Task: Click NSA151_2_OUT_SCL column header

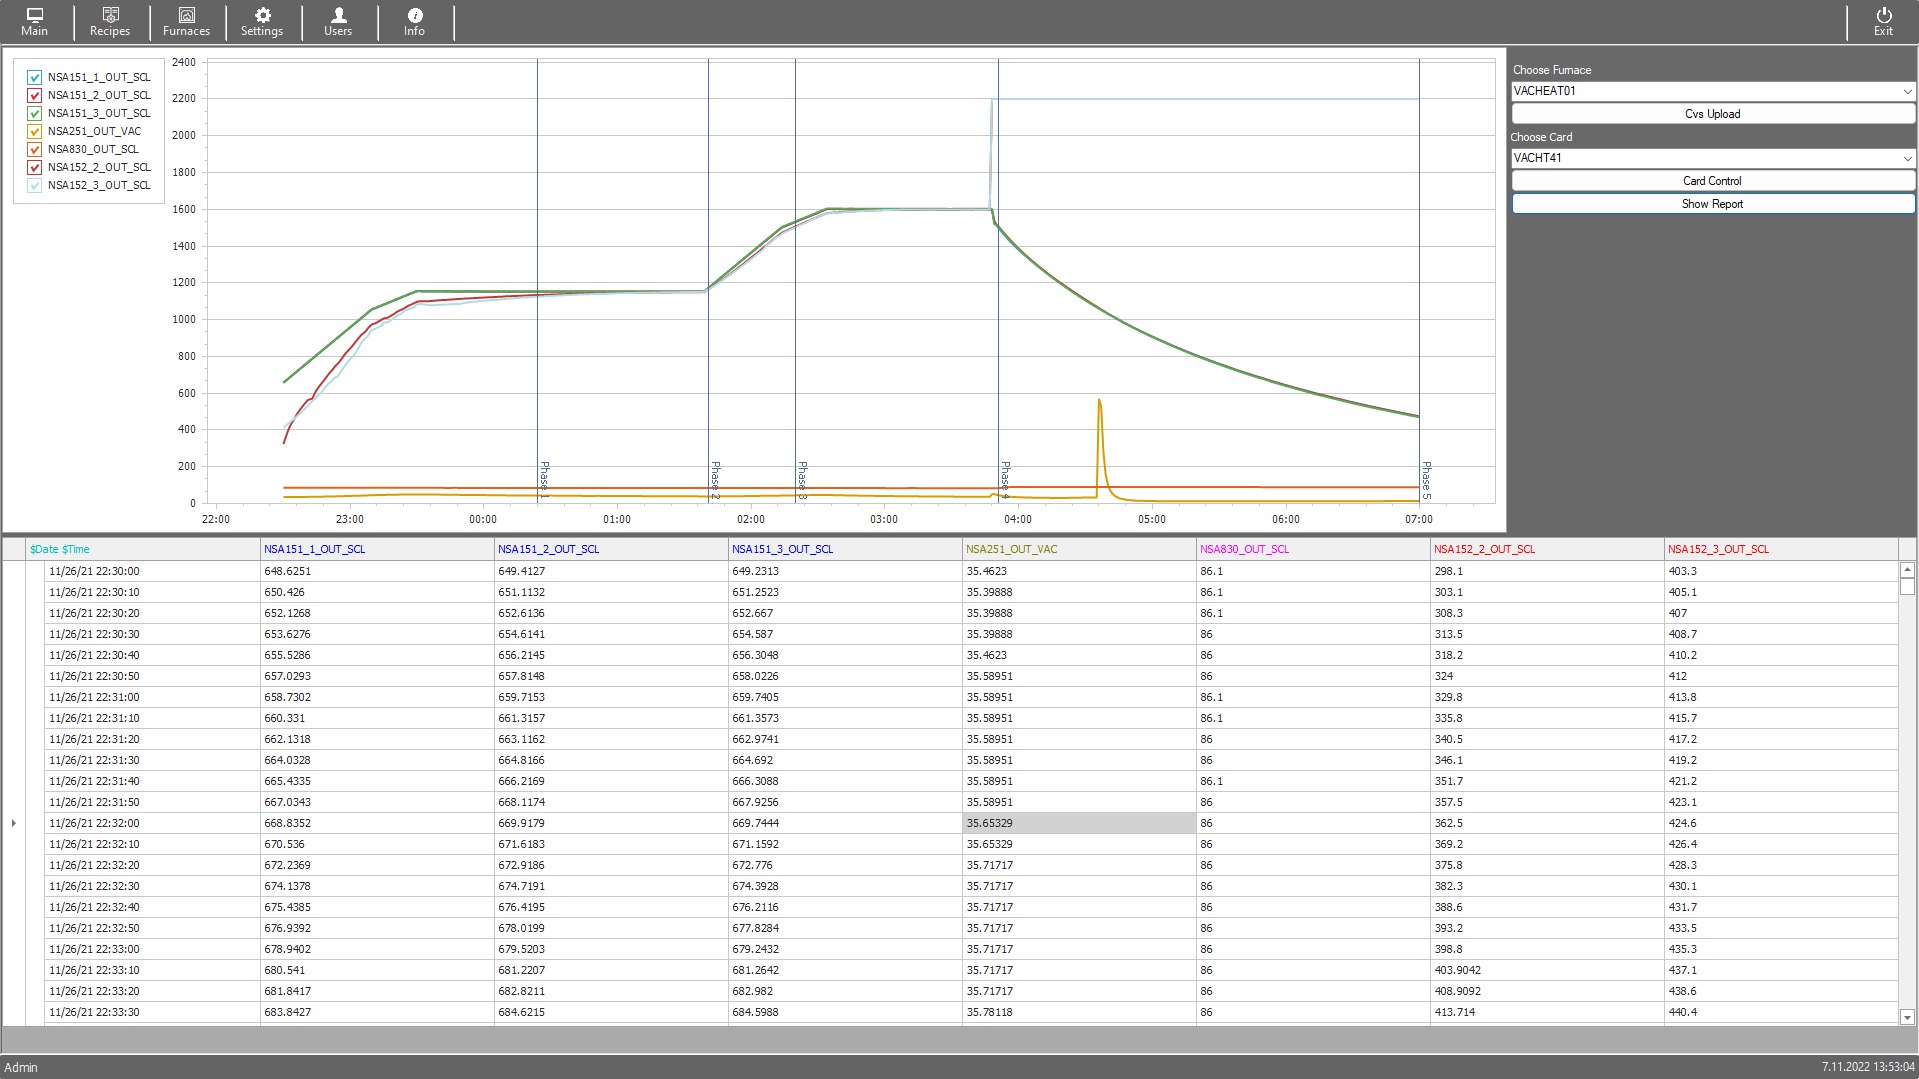Action: [x=611, y=549]
